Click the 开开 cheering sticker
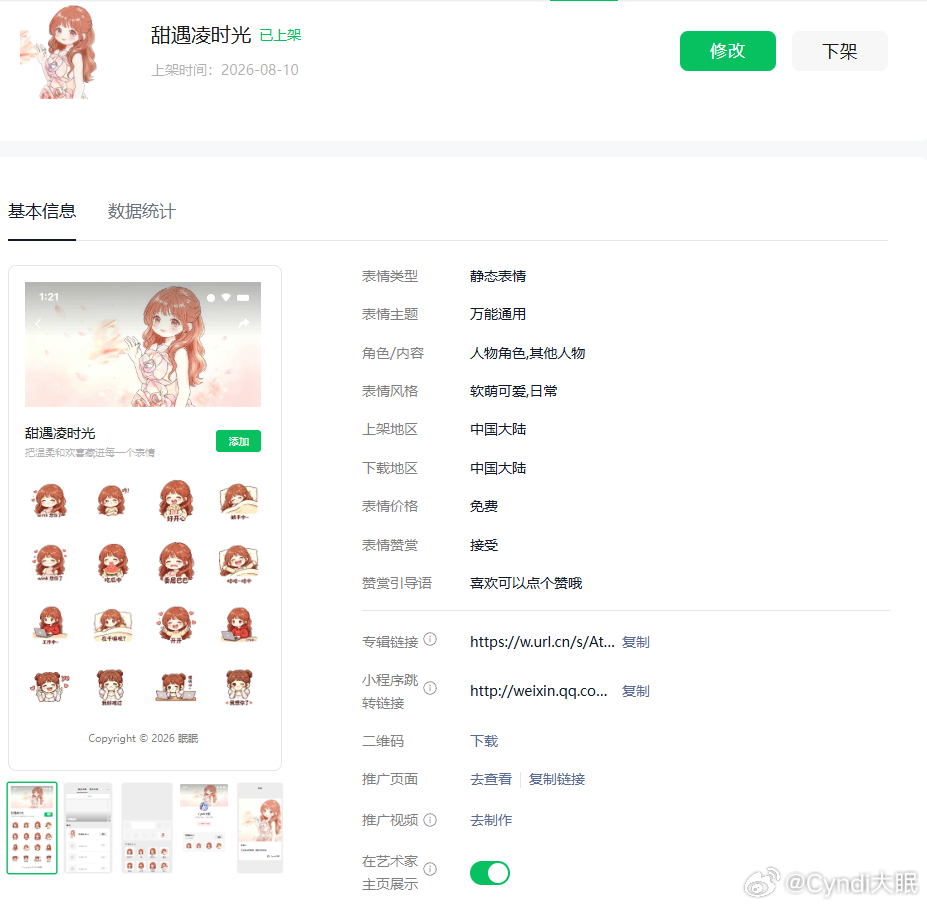The width and height of the screenshot is (927, 907). [176, 625]
